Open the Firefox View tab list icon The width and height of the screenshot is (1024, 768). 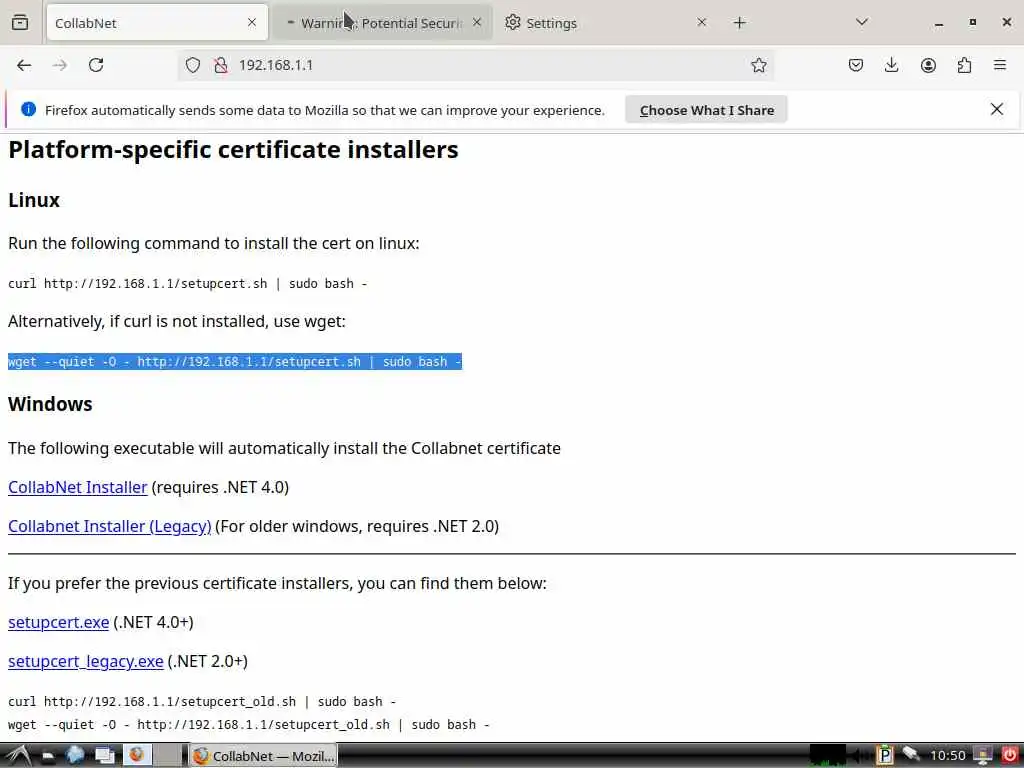tap(20, 23)
